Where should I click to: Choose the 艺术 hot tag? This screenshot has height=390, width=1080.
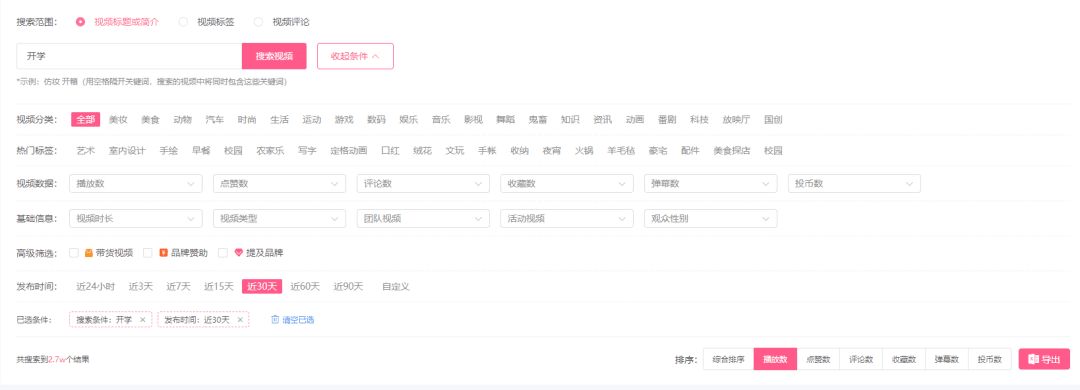(x=85, y=150)
